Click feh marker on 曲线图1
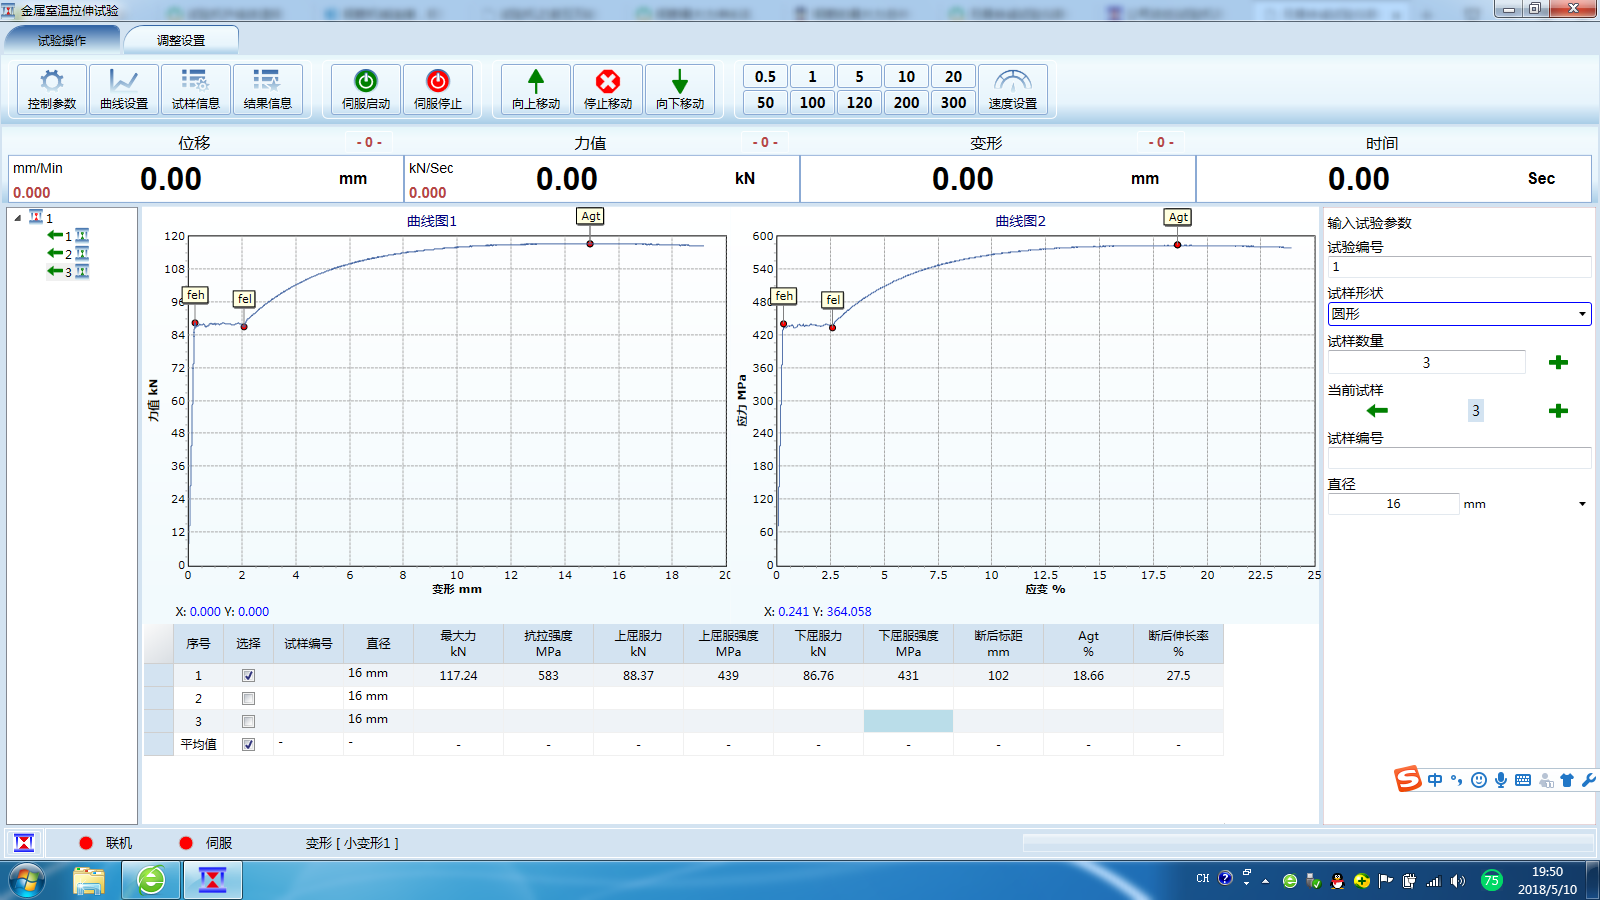The height and width of the screenshot is (900, 1600). [196, 295]
